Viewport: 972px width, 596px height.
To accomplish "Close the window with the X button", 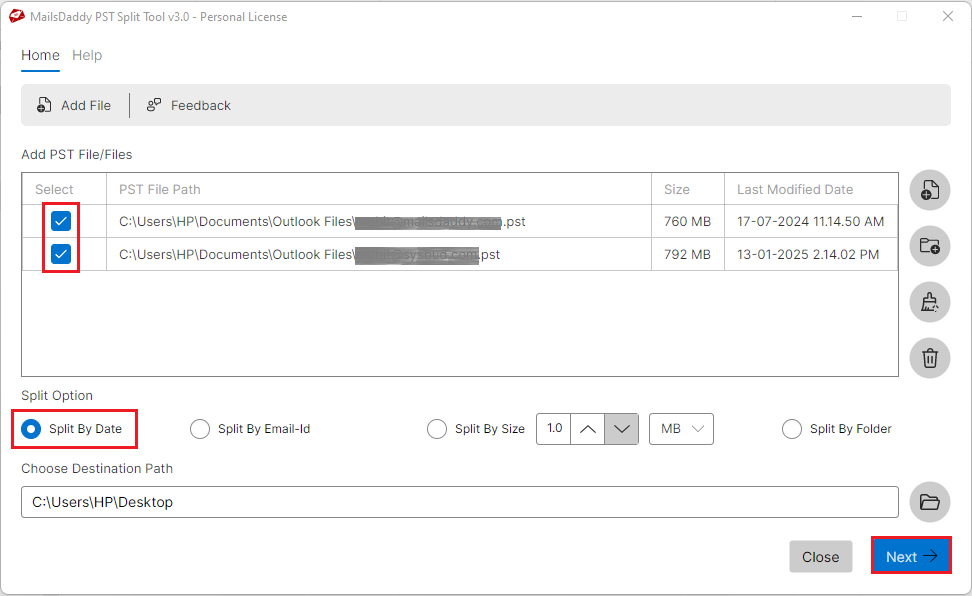I will (948, 16).
